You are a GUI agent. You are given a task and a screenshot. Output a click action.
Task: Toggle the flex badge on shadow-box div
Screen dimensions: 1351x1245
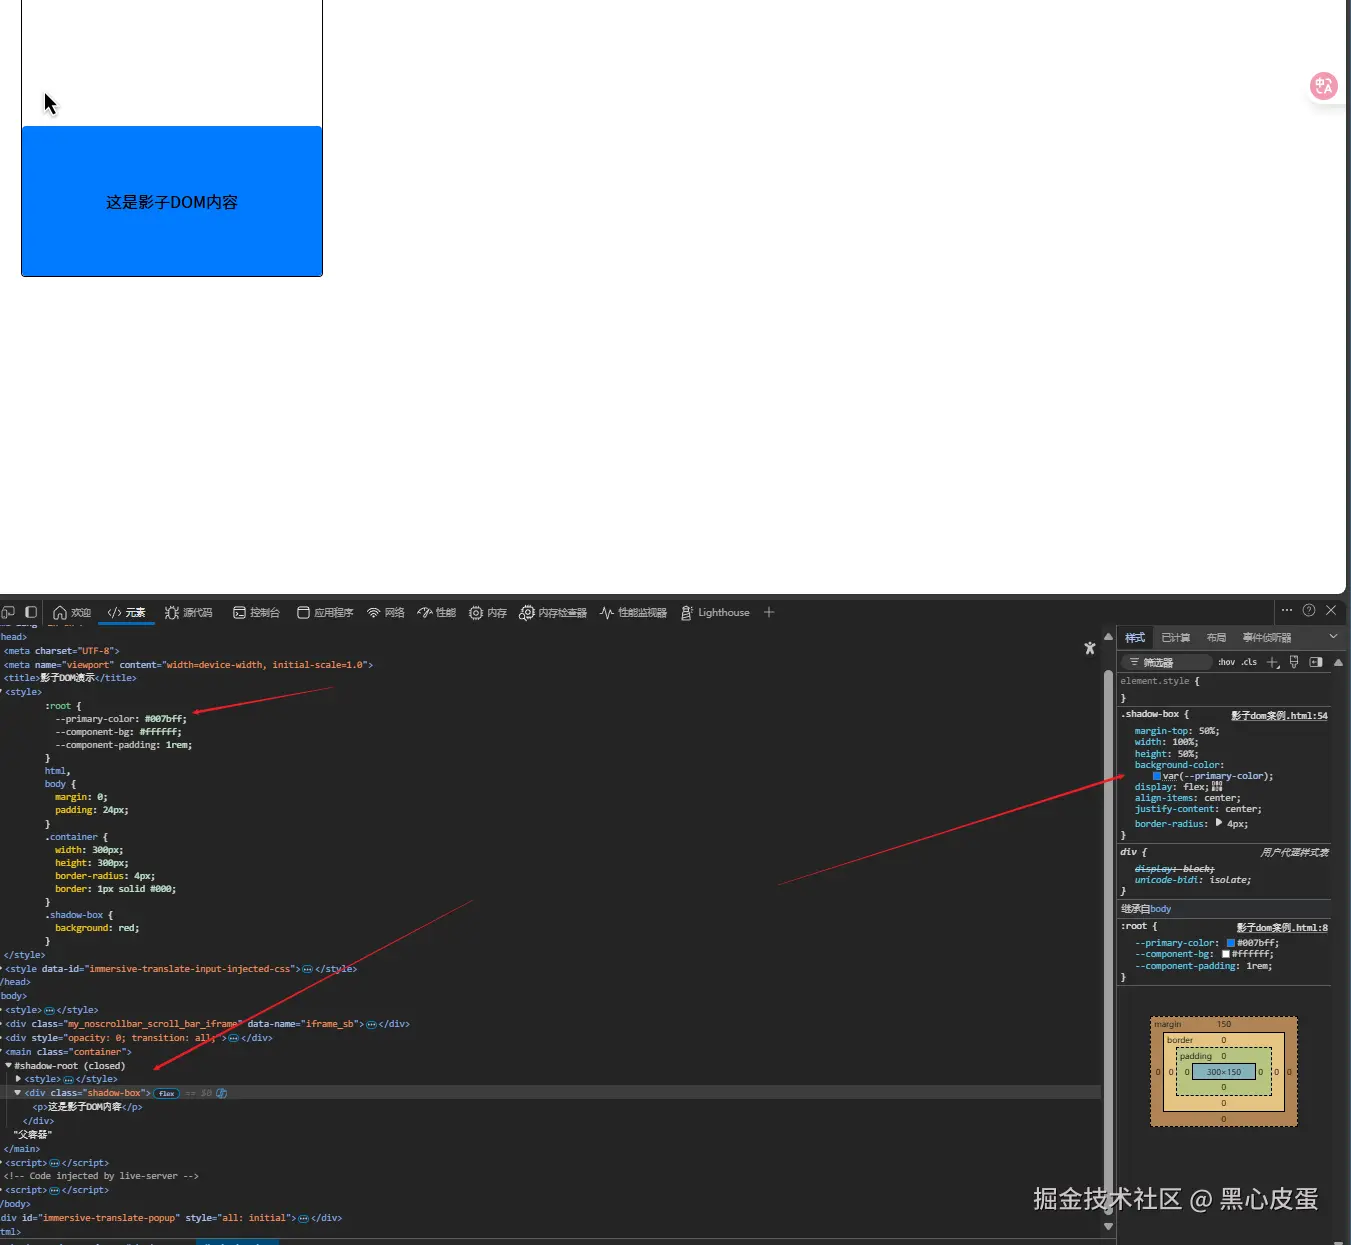166,1093
